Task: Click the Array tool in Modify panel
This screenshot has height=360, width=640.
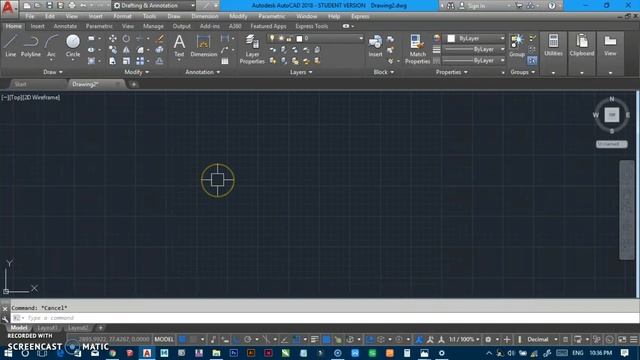Action: coord(140,61)
